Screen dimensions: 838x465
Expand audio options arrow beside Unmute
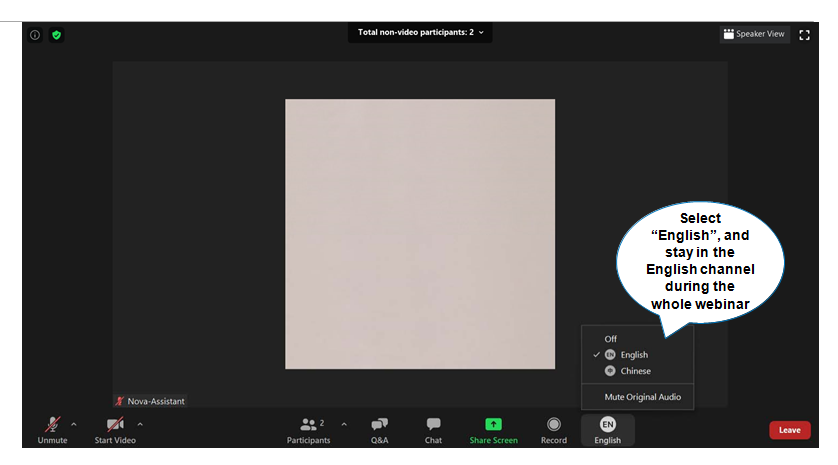(74, 424)
